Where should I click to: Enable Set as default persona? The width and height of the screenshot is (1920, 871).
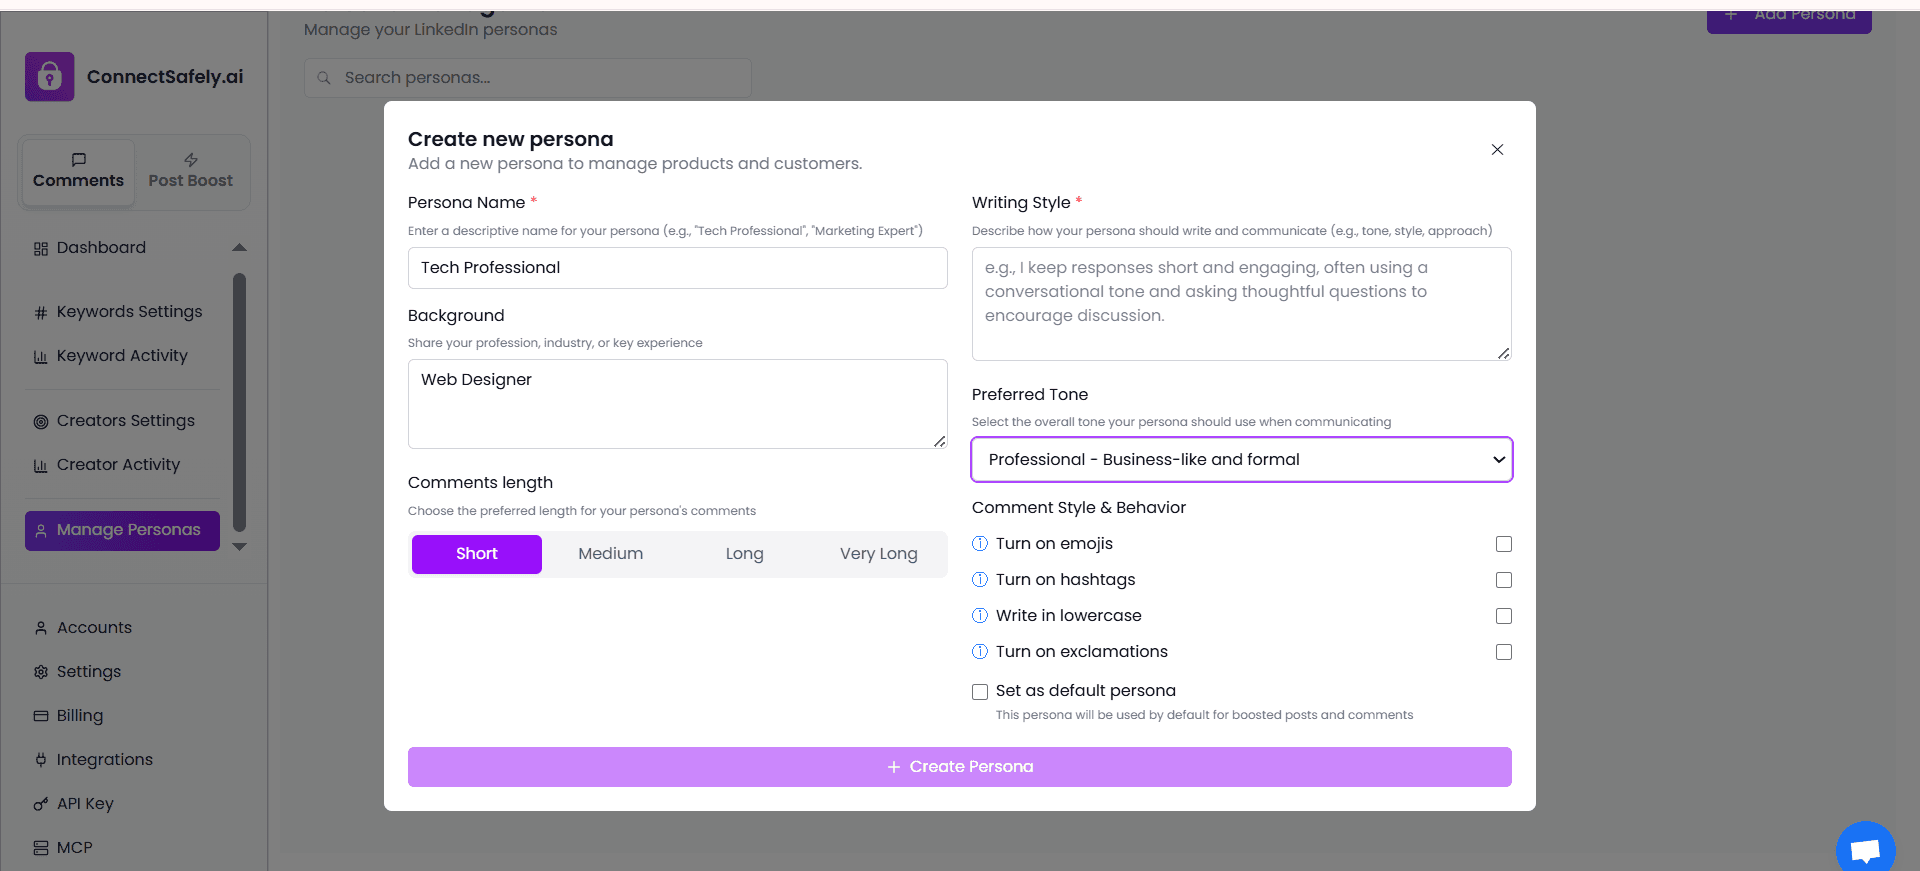pos(979,691)
